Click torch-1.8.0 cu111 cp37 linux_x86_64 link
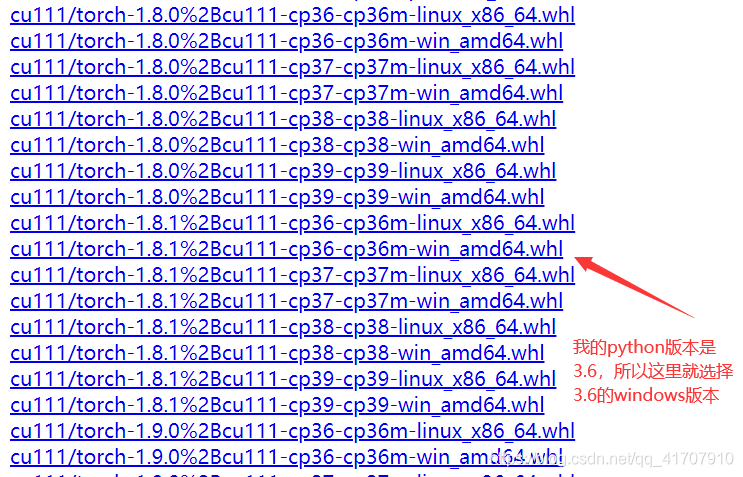The image size is (743, 477). click(x=292, y=68)
